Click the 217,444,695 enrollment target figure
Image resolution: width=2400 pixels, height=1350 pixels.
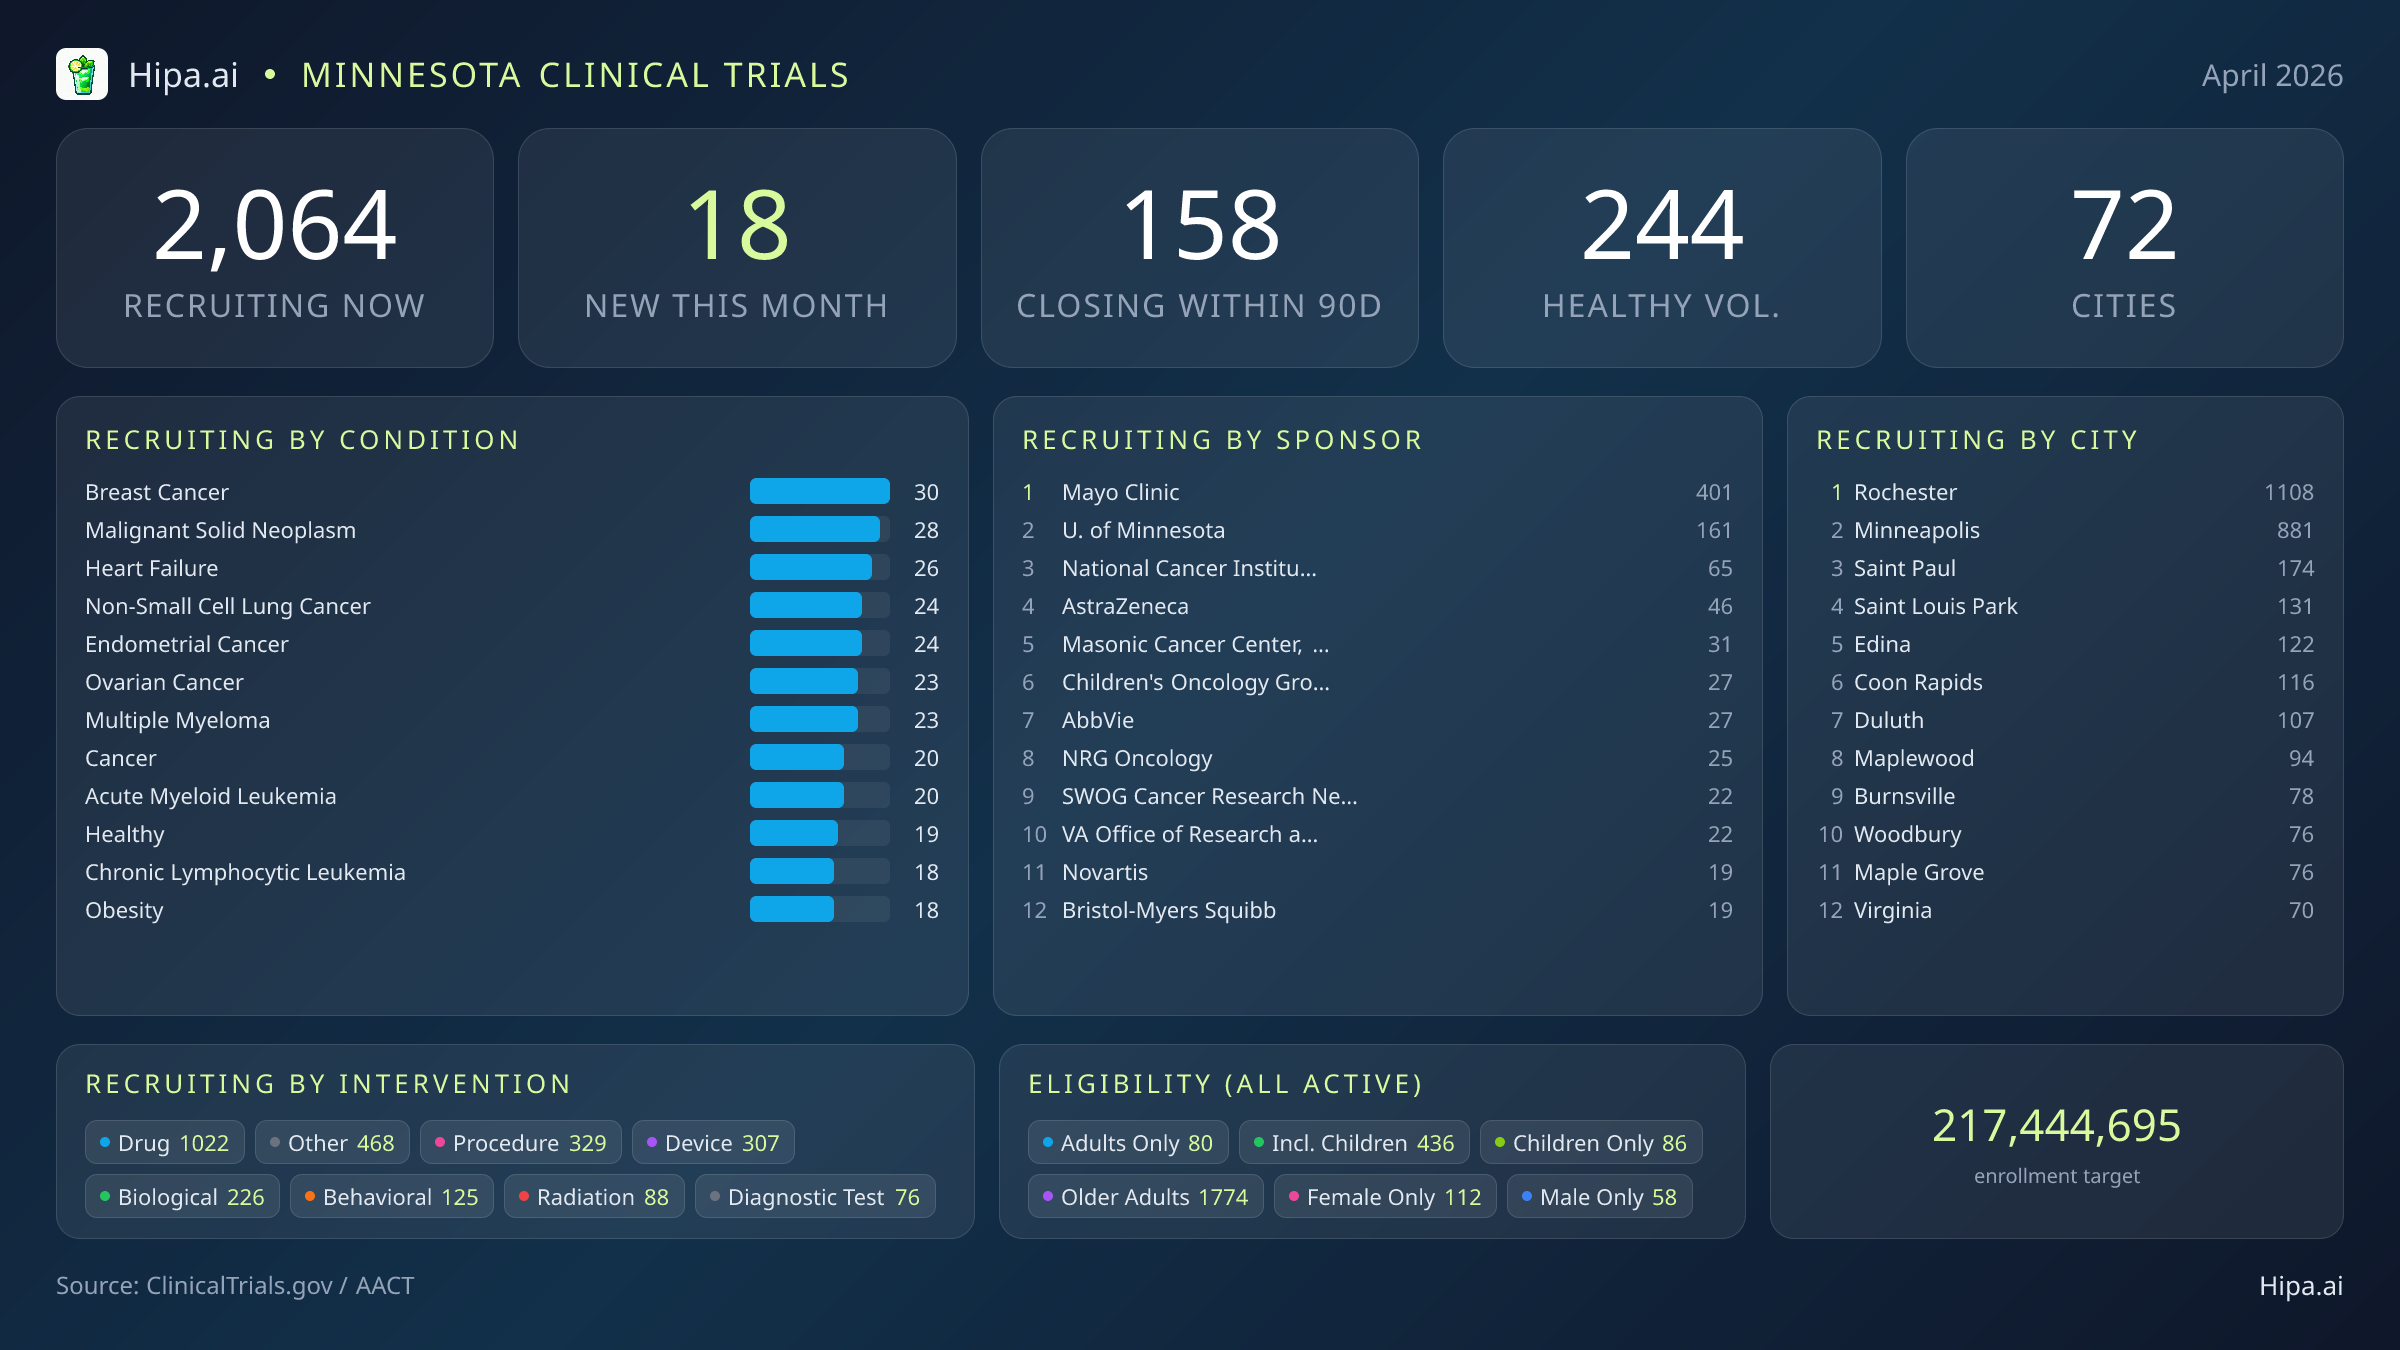[2057, 1126]
